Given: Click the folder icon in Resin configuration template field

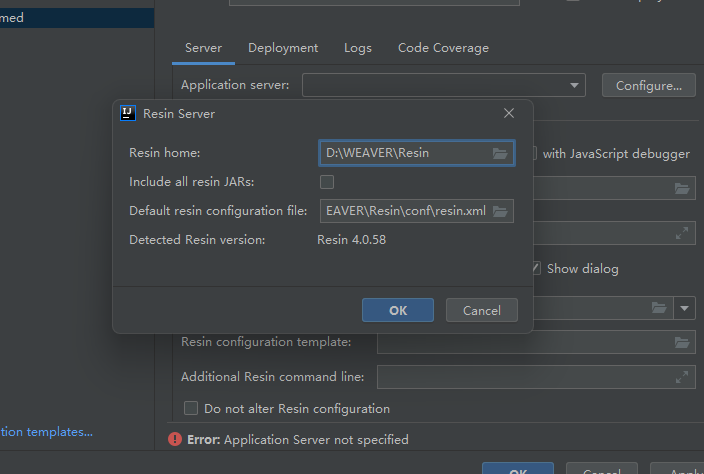Looking at the screenshot, I should (x=683, y=343).
